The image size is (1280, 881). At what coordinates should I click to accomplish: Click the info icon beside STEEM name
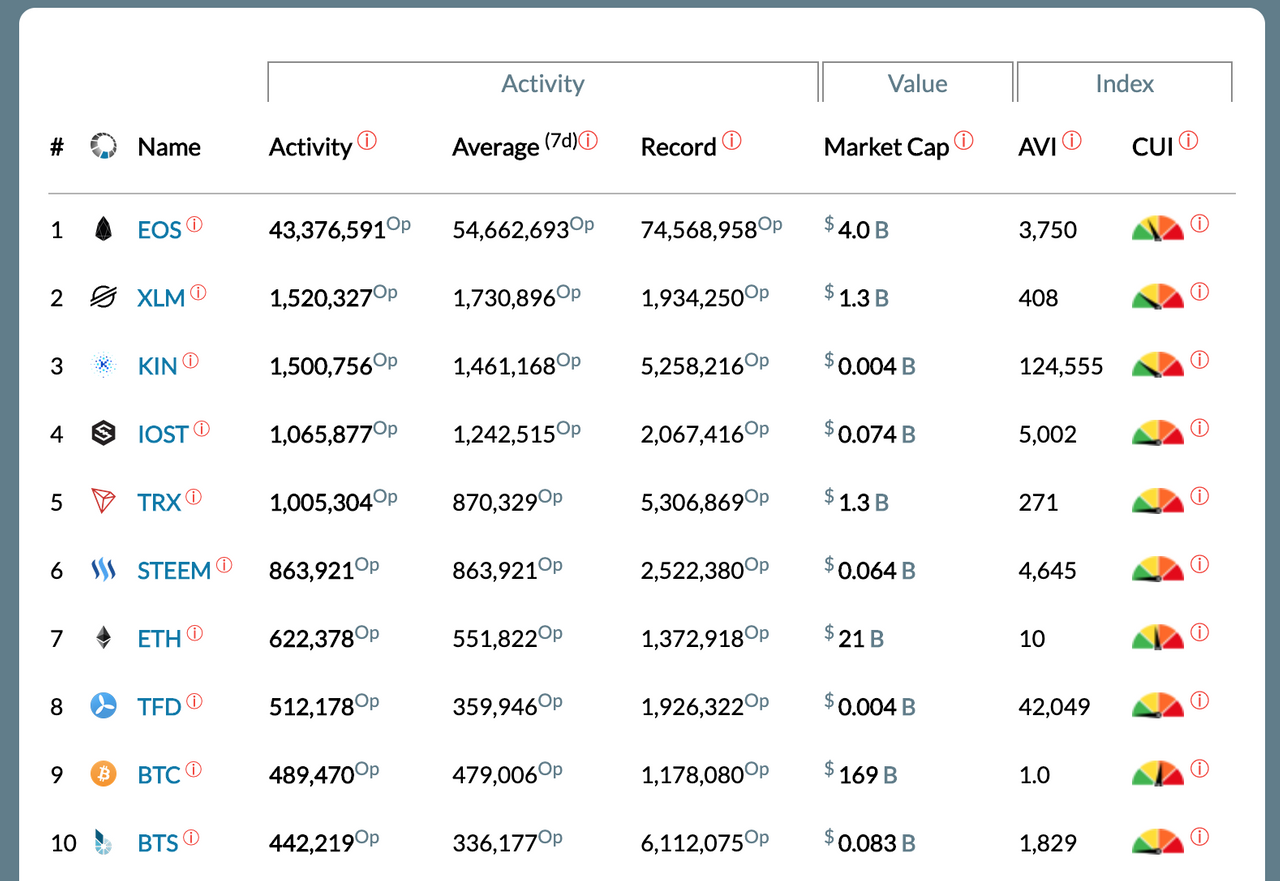pyautogui.click(x=224, y=565)
